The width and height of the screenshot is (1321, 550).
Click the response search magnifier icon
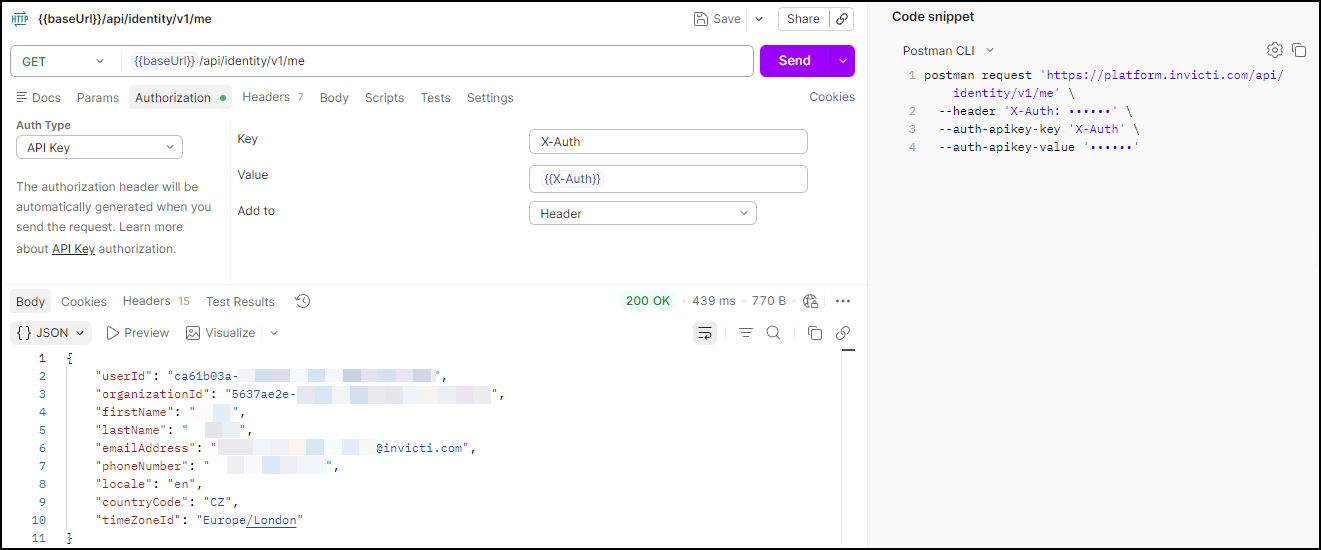tap(773, 333)
